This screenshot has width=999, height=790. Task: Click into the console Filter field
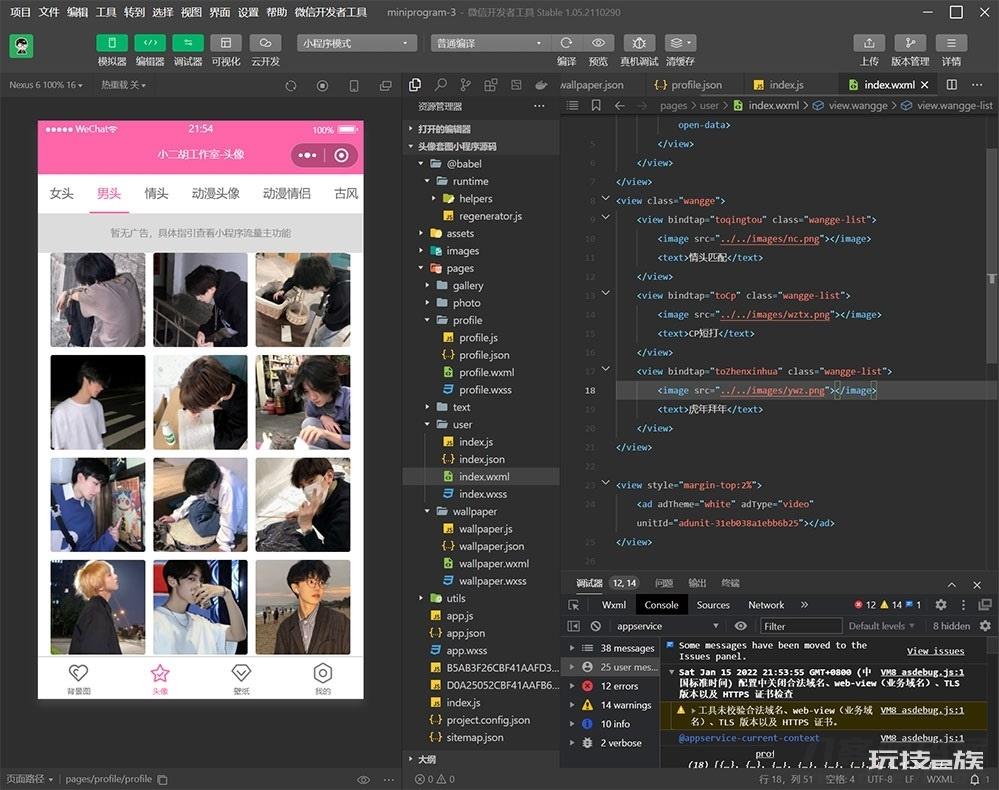[x=801, y=626]
